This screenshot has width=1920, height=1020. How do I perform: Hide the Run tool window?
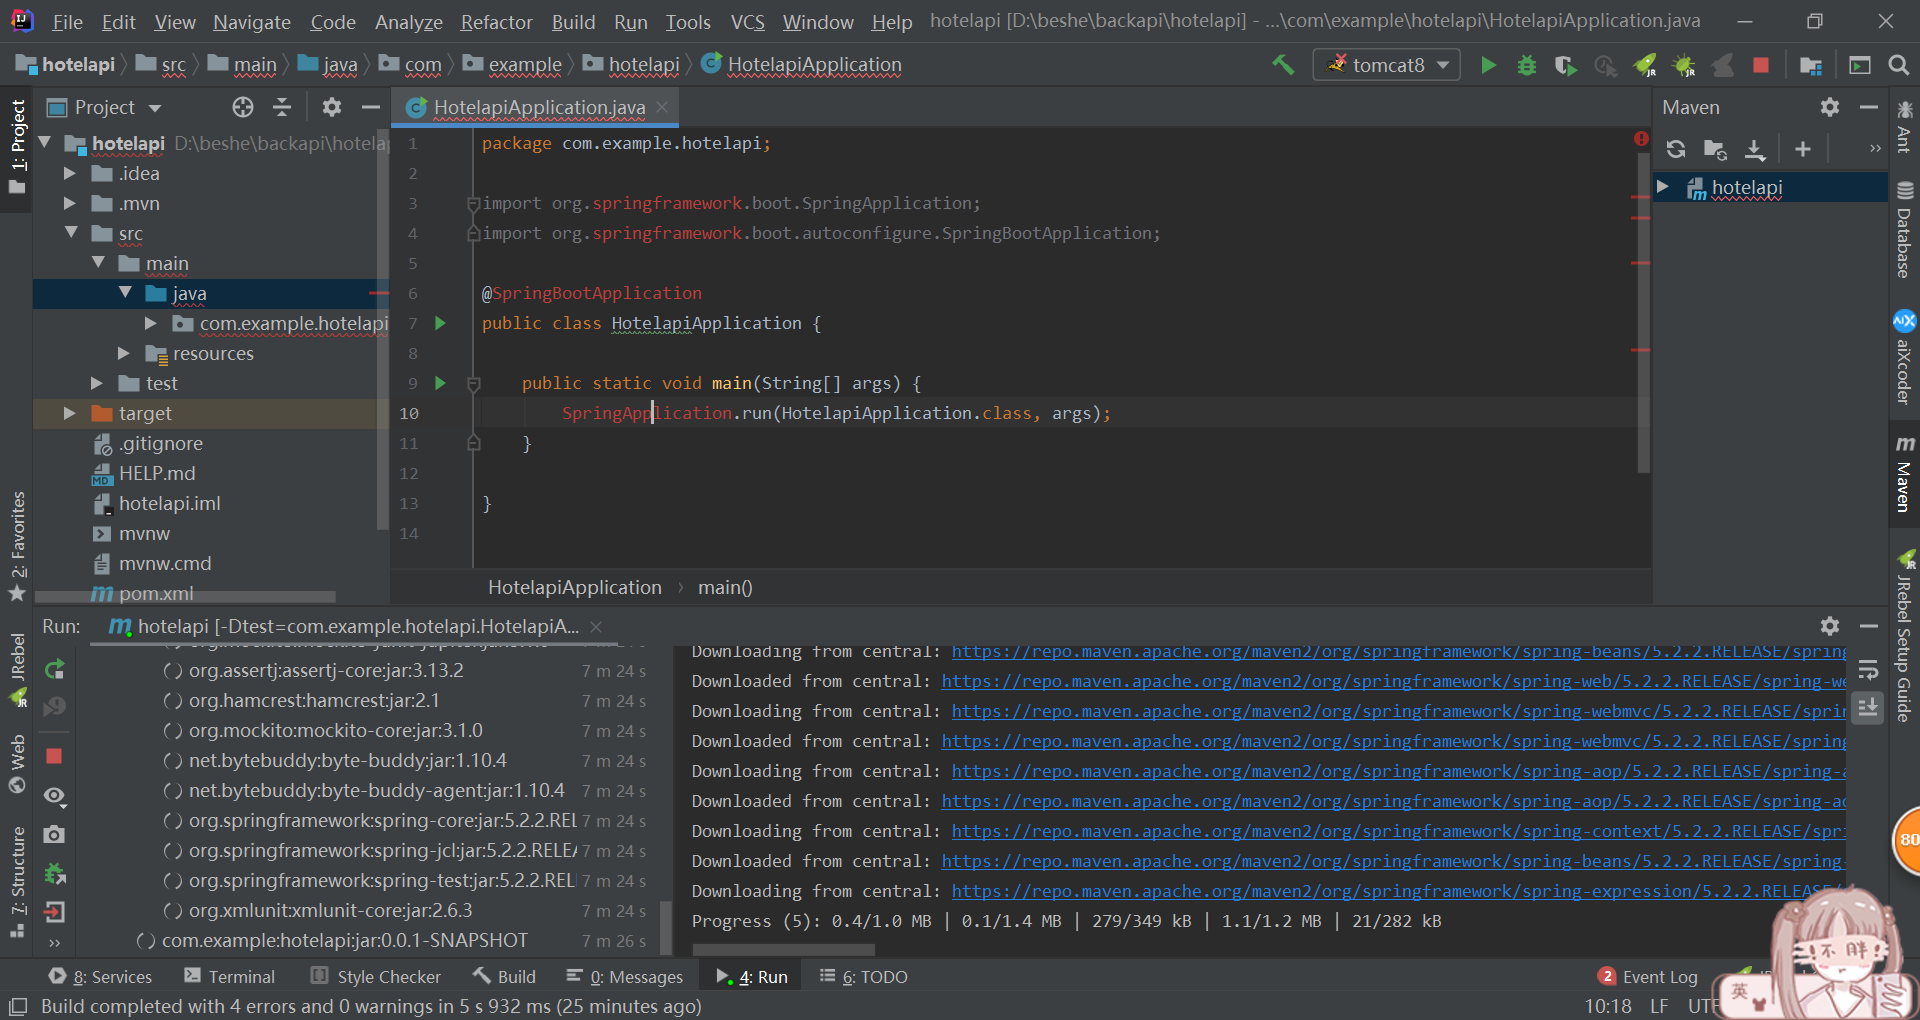pos(1870,627)
